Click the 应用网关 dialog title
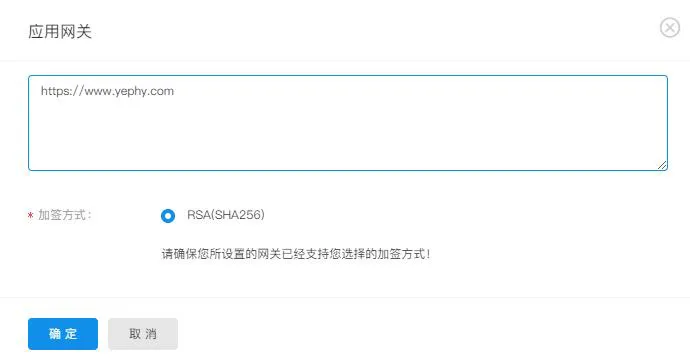 pos(60,32)
